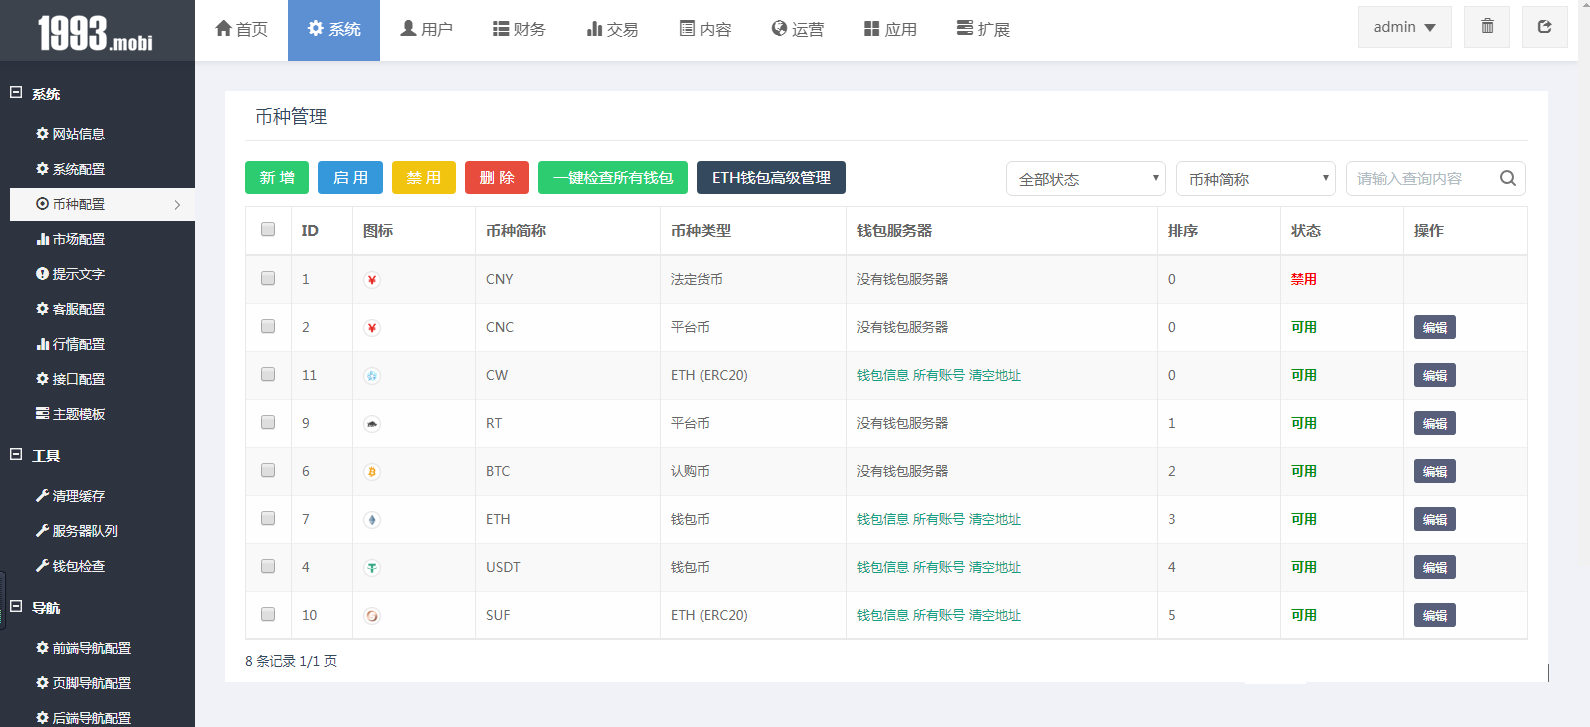Open 钱包信息 link for the CW row
This screenshot has height=727, width=1590.
pyautogui.click(x=882, y=376)
